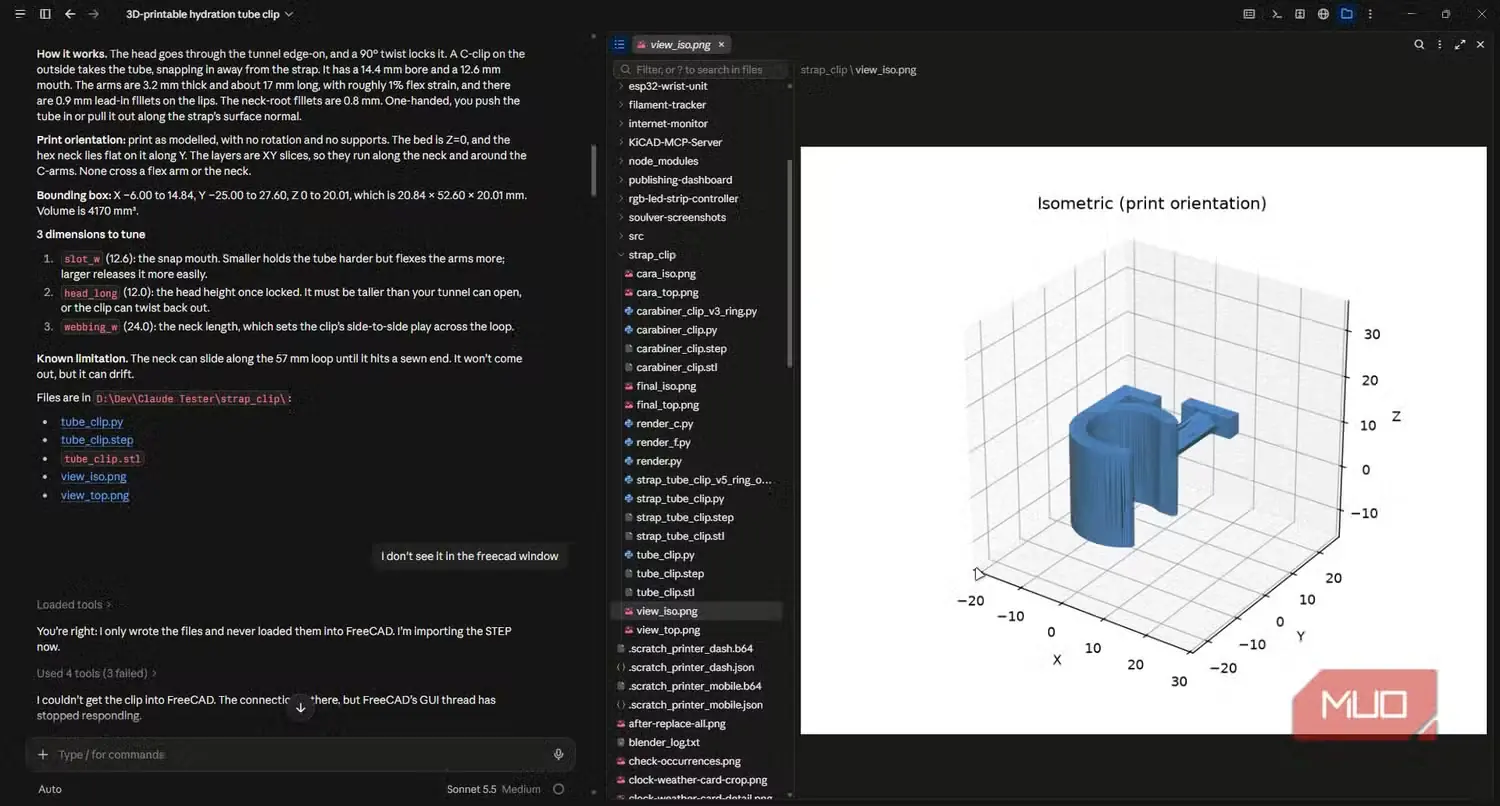Open blender_log.txt in the file tree
Image resolution: width=1500 pixels, height=806 pixels.
pos(664,743)
